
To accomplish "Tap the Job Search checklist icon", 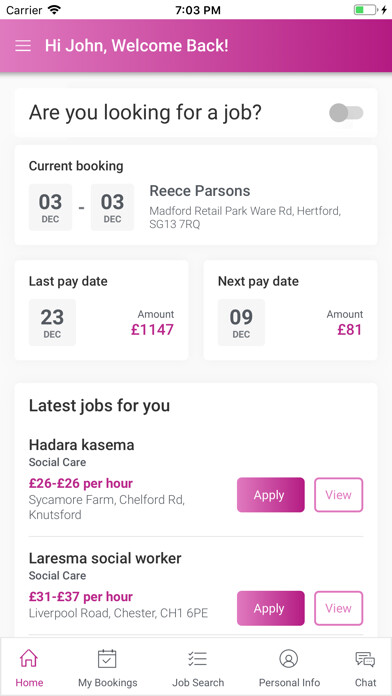I will click(x=198, y=659).
